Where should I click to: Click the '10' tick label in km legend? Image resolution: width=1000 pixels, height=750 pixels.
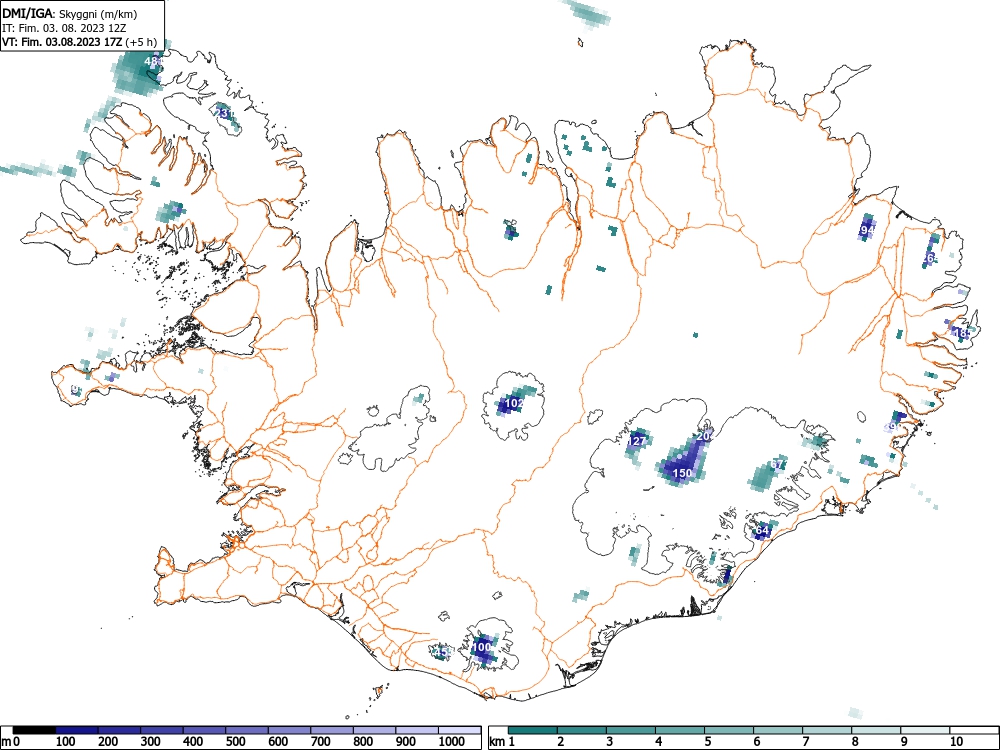pyautogui.click(x=956, y=742)
